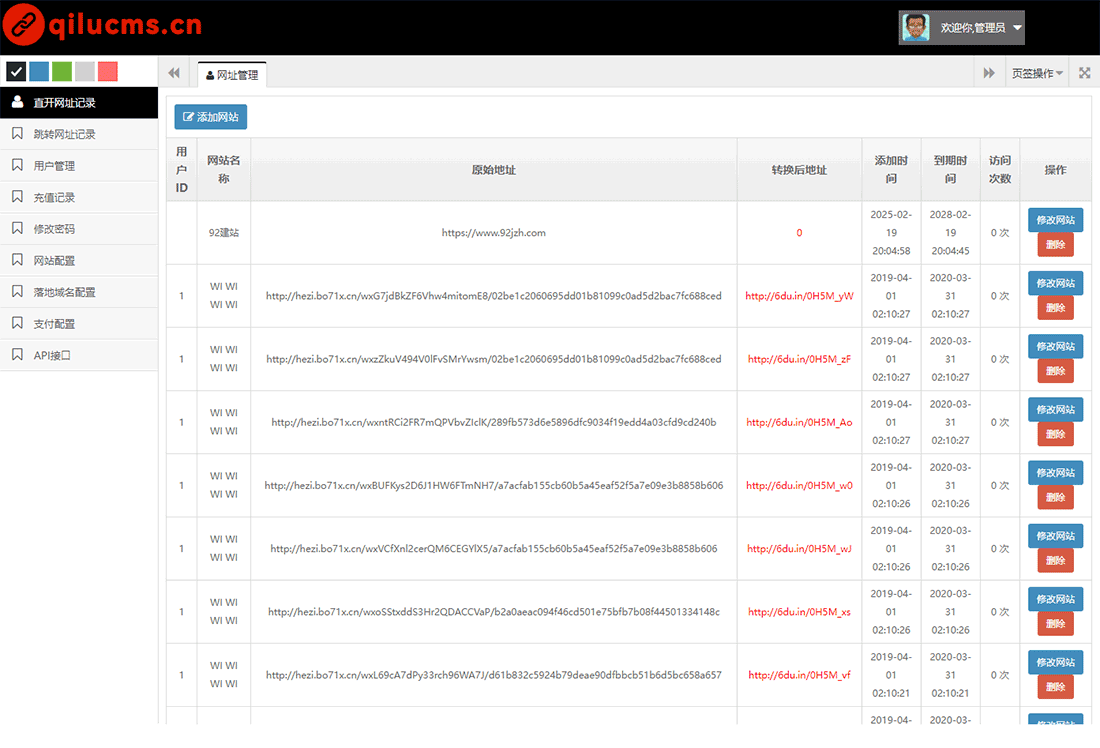Click the bookmark icon beside 支付配置

(18, 323)
